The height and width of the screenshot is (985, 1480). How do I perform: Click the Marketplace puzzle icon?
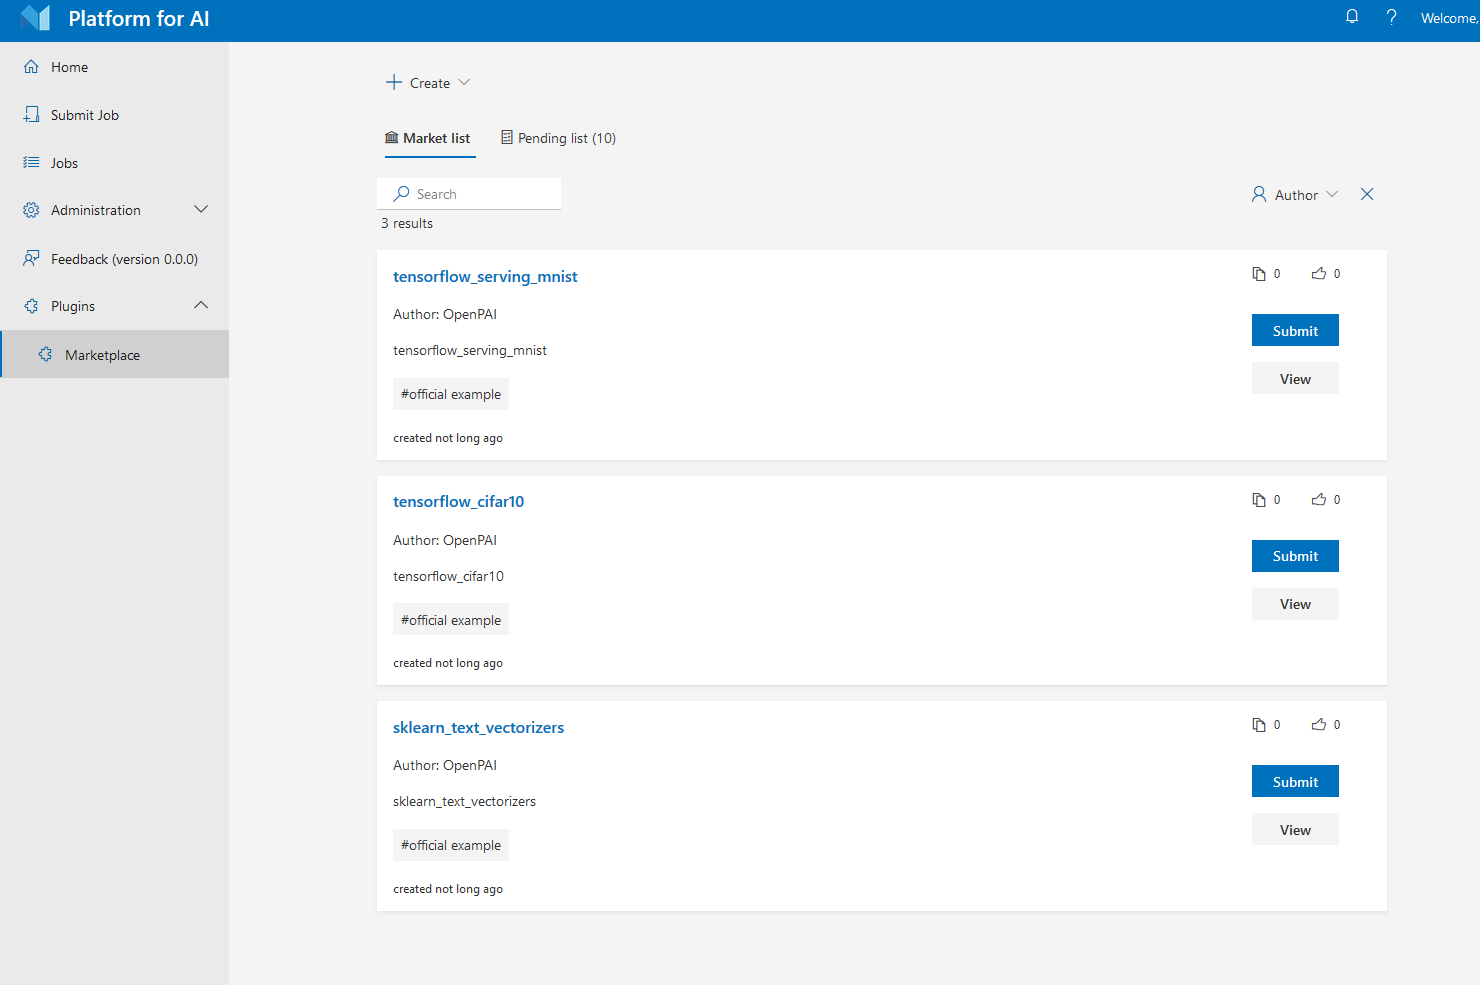[45, 354]
